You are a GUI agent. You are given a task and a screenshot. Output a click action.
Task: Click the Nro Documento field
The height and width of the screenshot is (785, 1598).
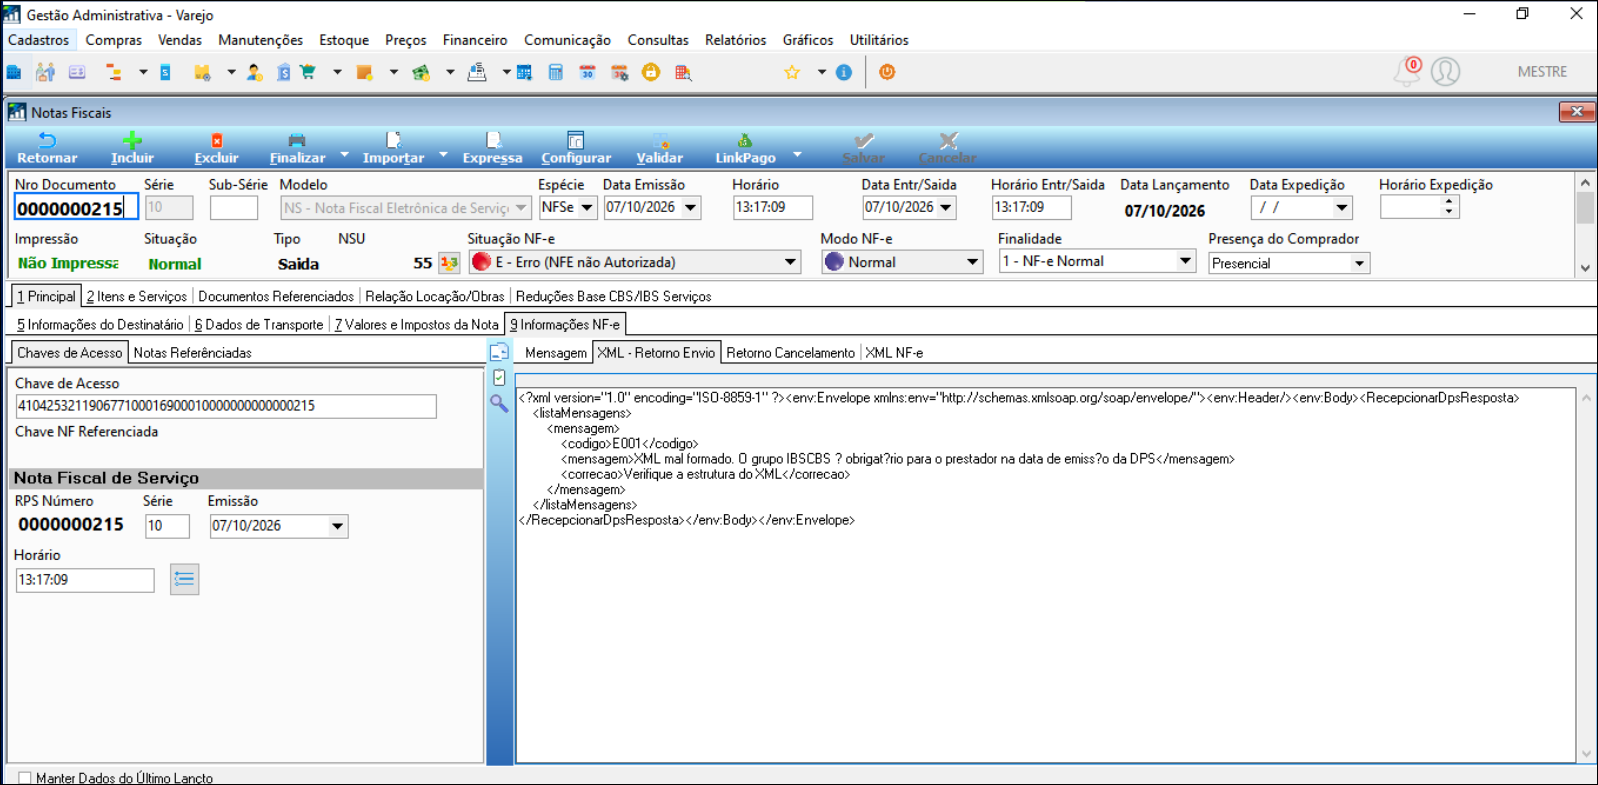tap(76, 208)
